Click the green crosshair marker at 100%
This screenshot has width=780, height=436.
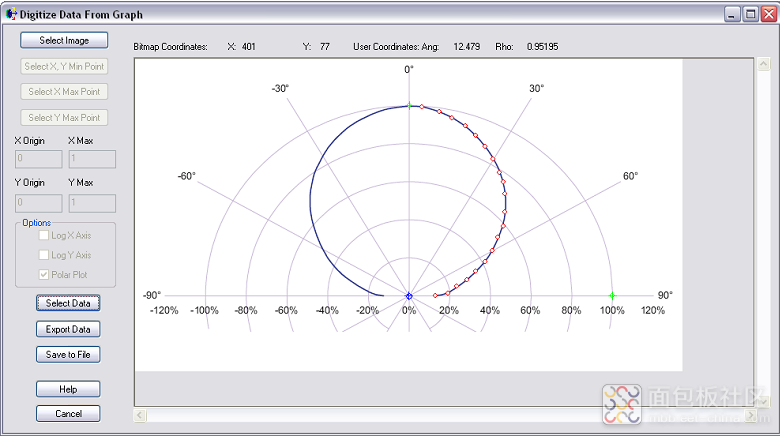[612, 296]
